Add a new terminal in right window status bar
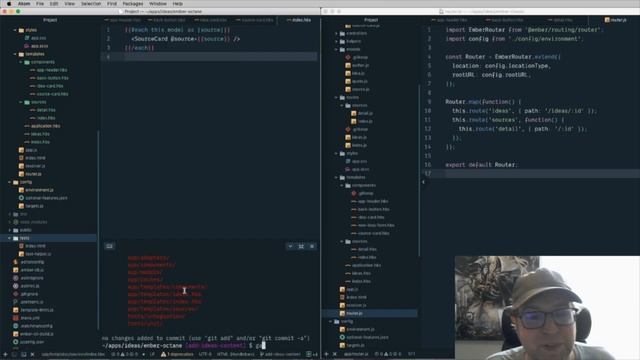 tap(326, 354)
